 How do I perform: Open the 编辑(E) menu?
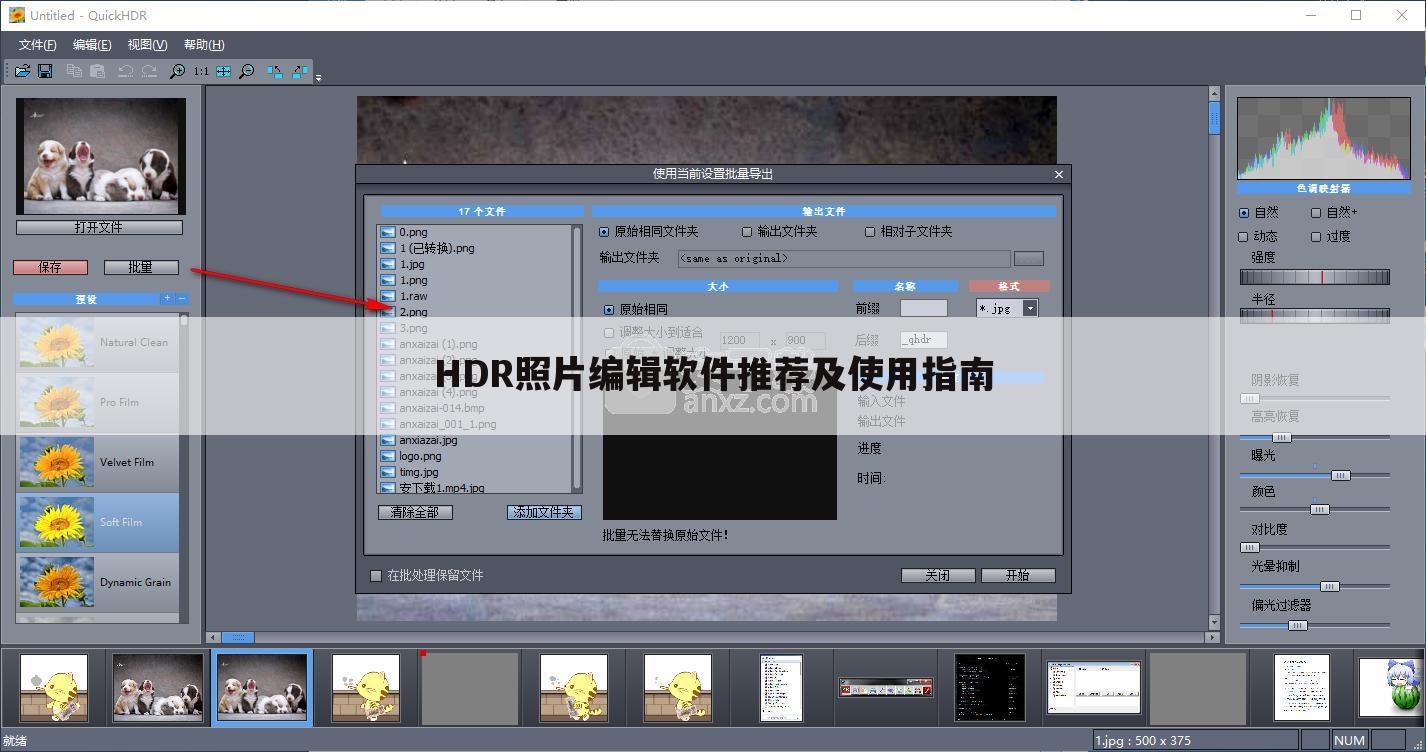(x=92, y=44)
